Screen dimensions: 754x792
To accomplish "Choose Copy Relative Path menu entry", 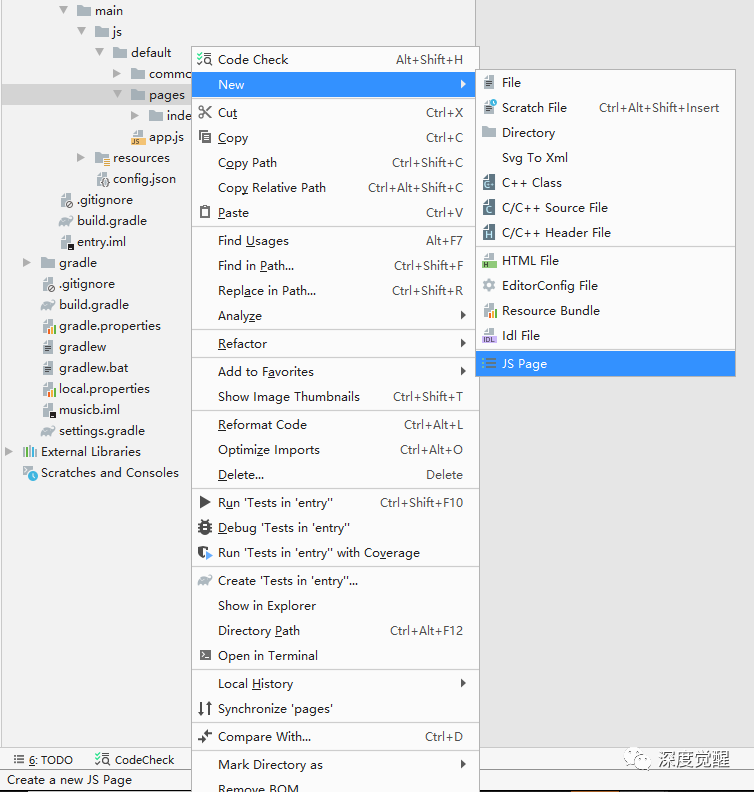I will point(335,187).
